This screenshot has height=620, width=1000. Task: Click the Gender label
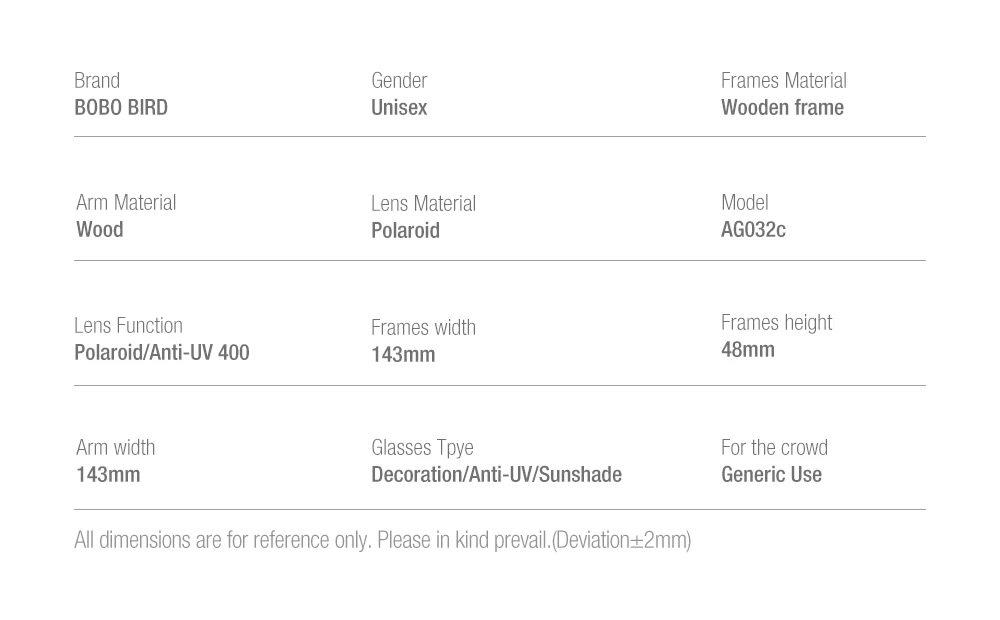tap(399, 80)
